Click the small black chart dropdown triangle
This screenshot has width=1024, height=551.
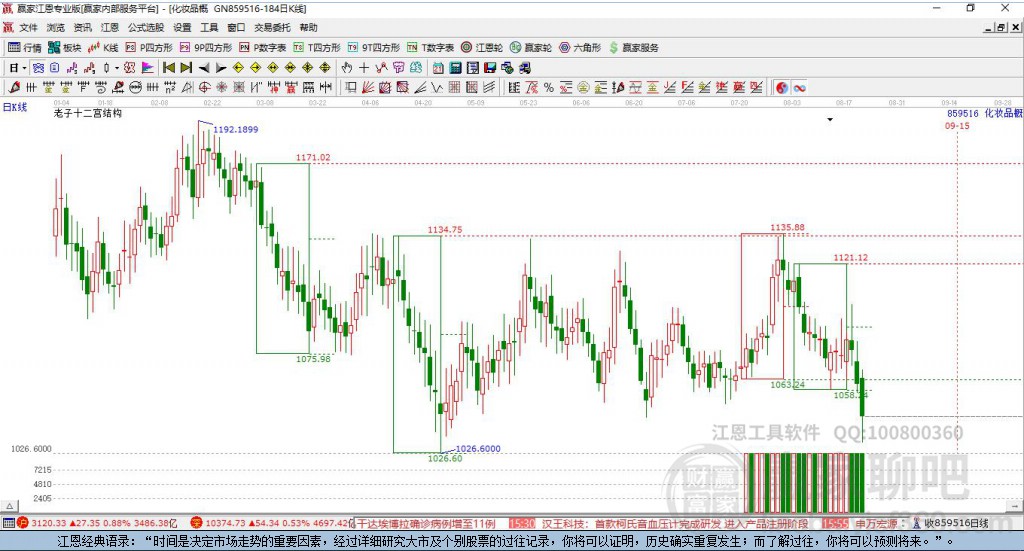(x=830, y=119)
